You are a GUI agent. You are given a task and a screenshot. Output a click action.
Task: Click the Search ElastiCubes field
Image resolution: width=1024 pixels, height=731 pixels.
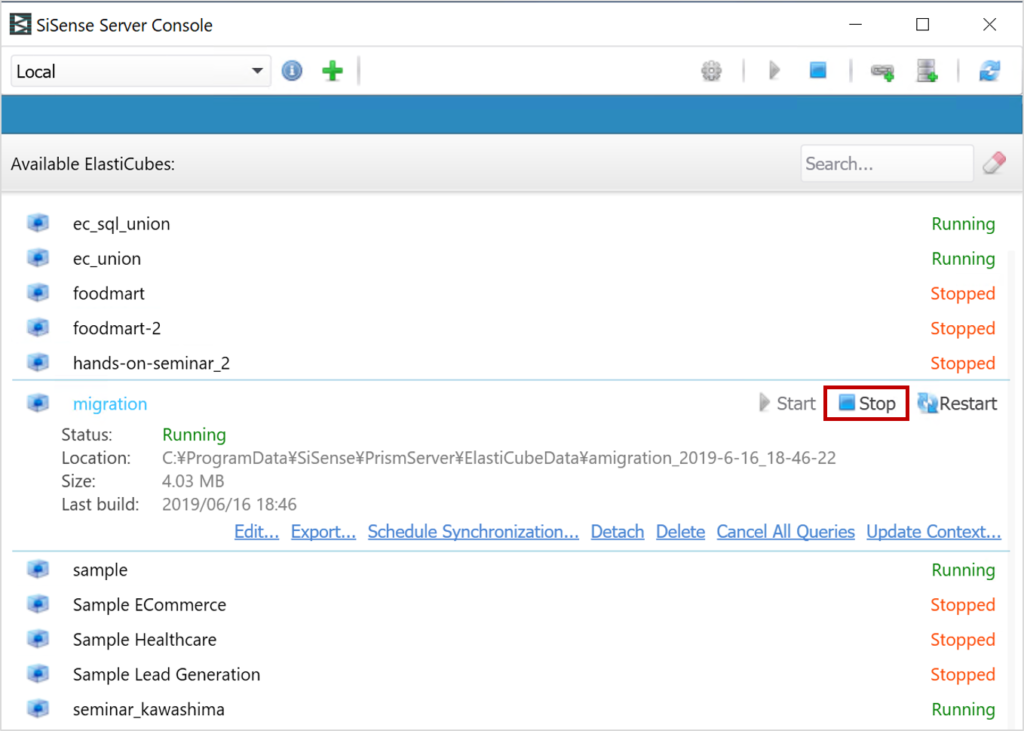(x=886, y=163)
